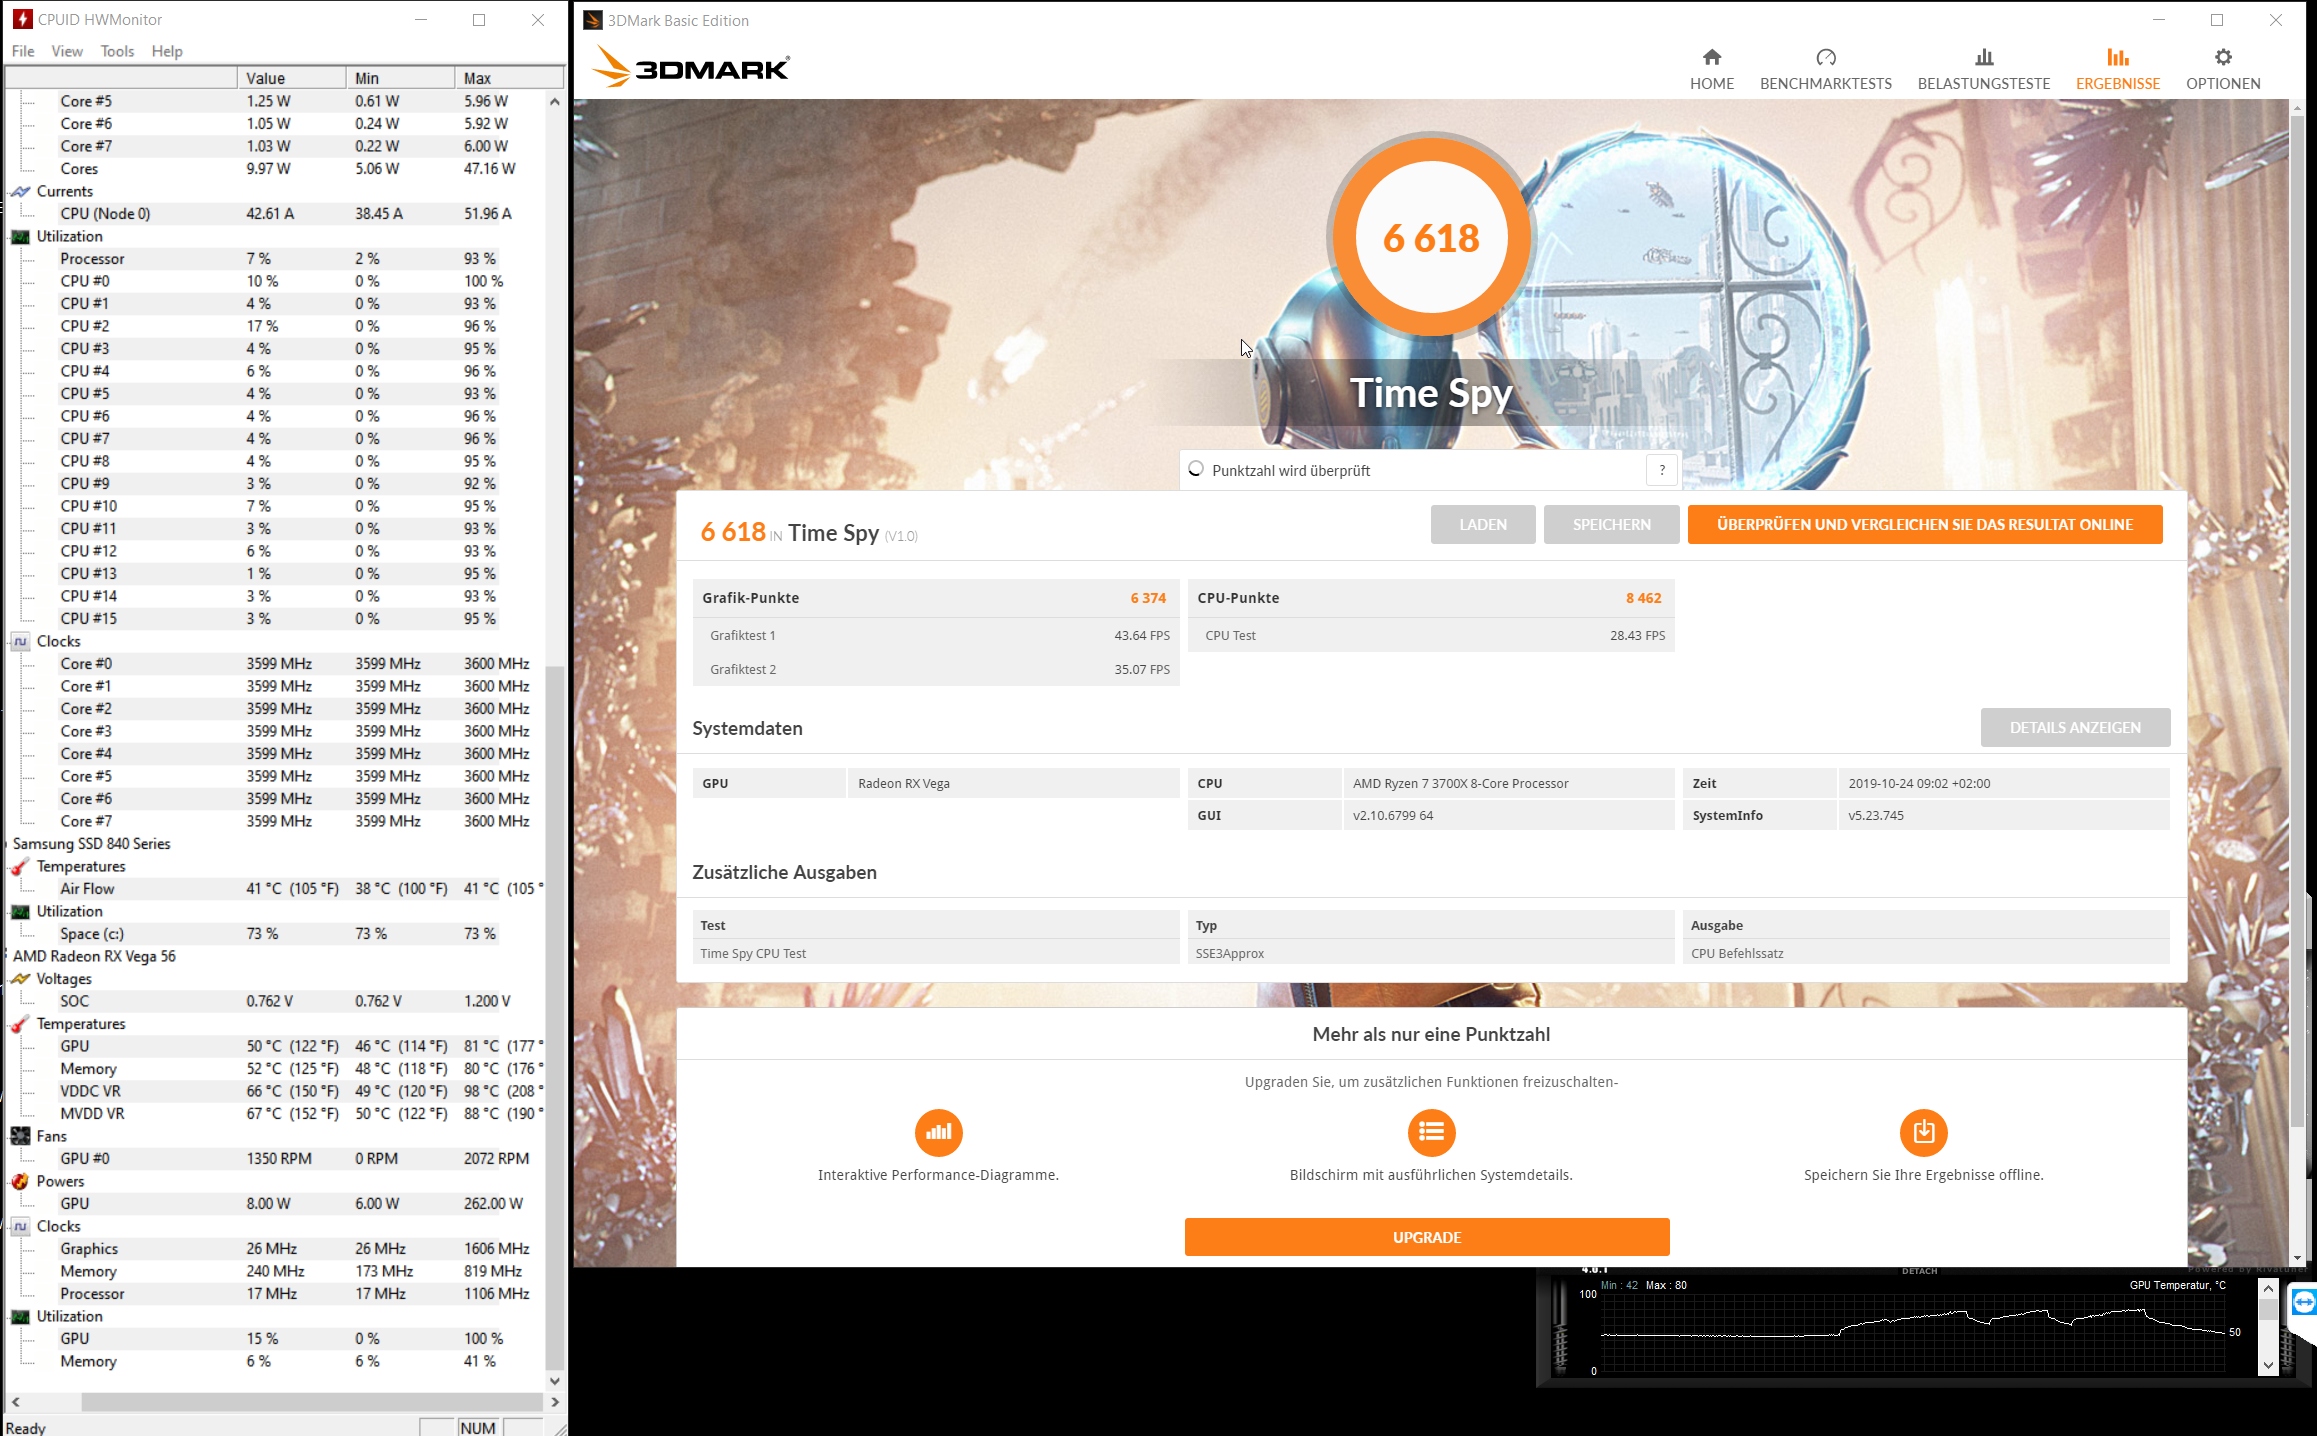2317x1436 pixels.
Task: Select the Voltages icon under AMD Radeon RX Vega 56
Action: tap(20, 979)
